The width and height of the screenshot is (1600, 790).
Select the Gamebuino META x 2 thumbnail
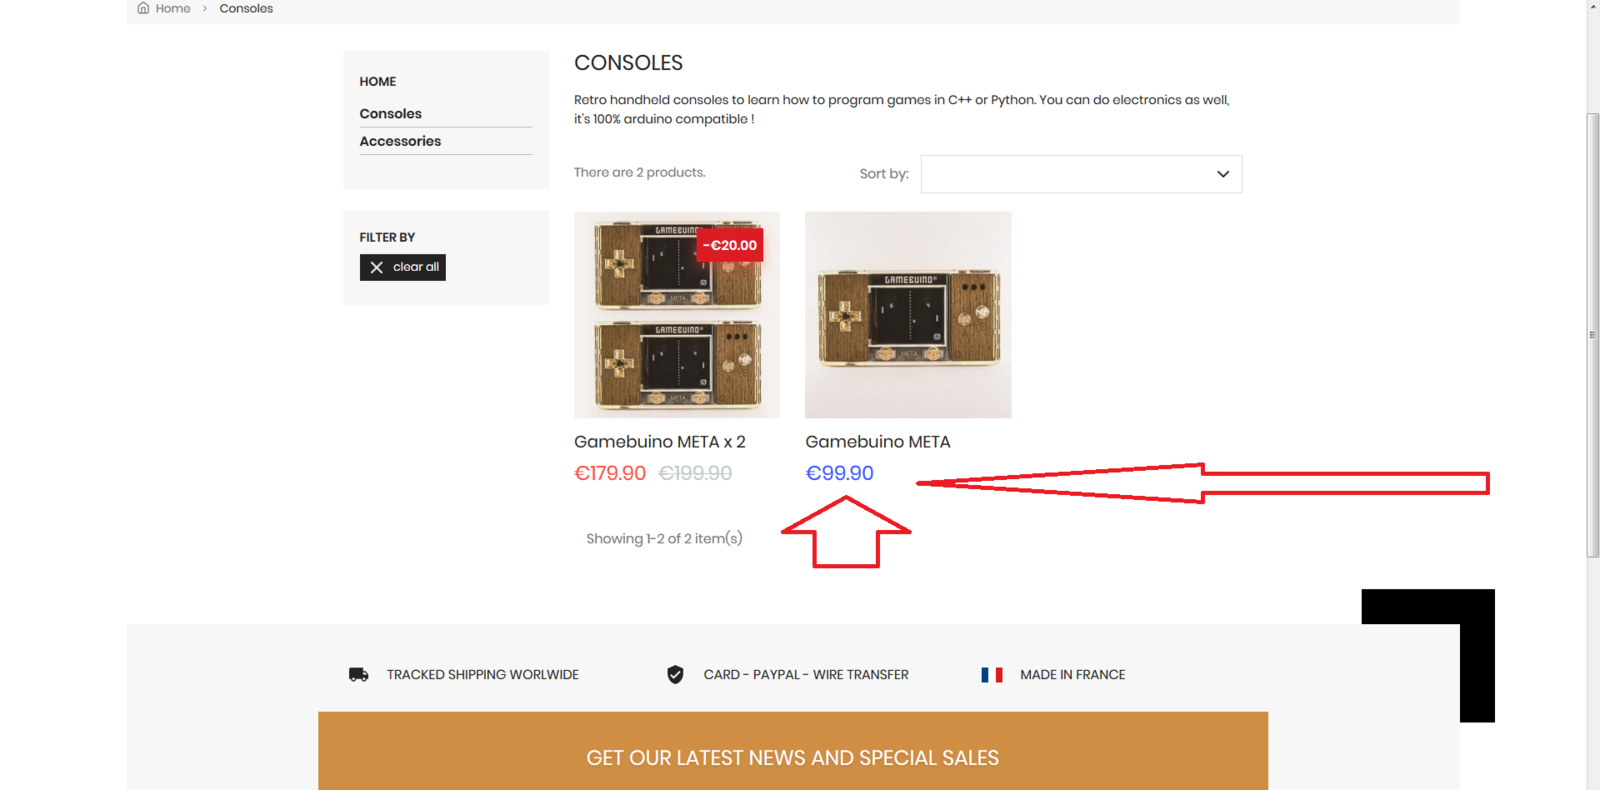[x=677, y=315]
